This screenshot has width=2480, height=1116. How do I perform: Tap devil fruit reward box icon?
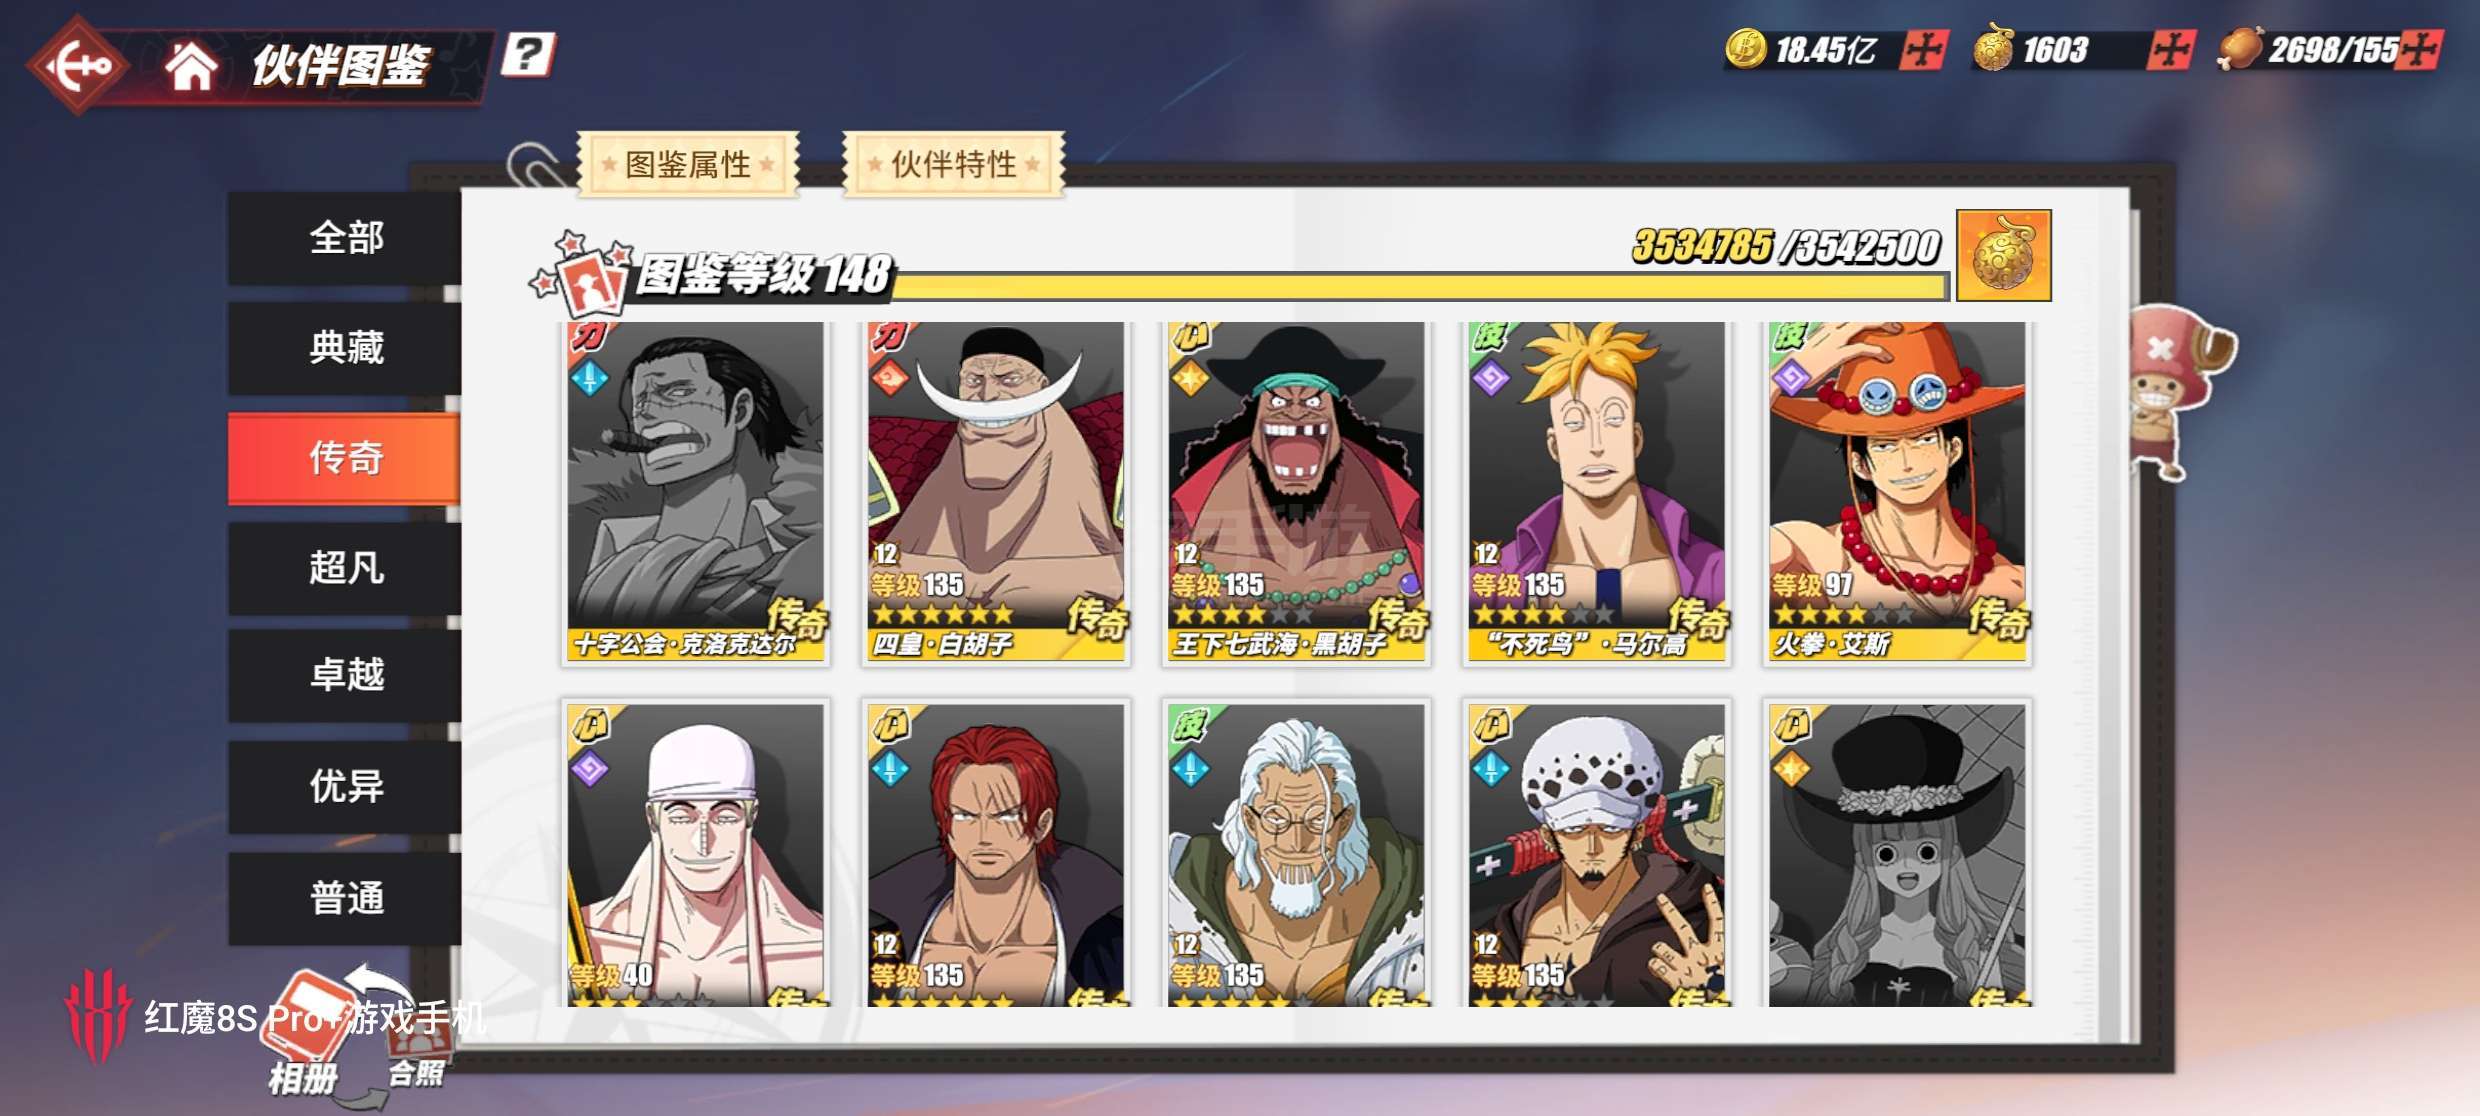pyautogui.click(x=2003, y=255)
